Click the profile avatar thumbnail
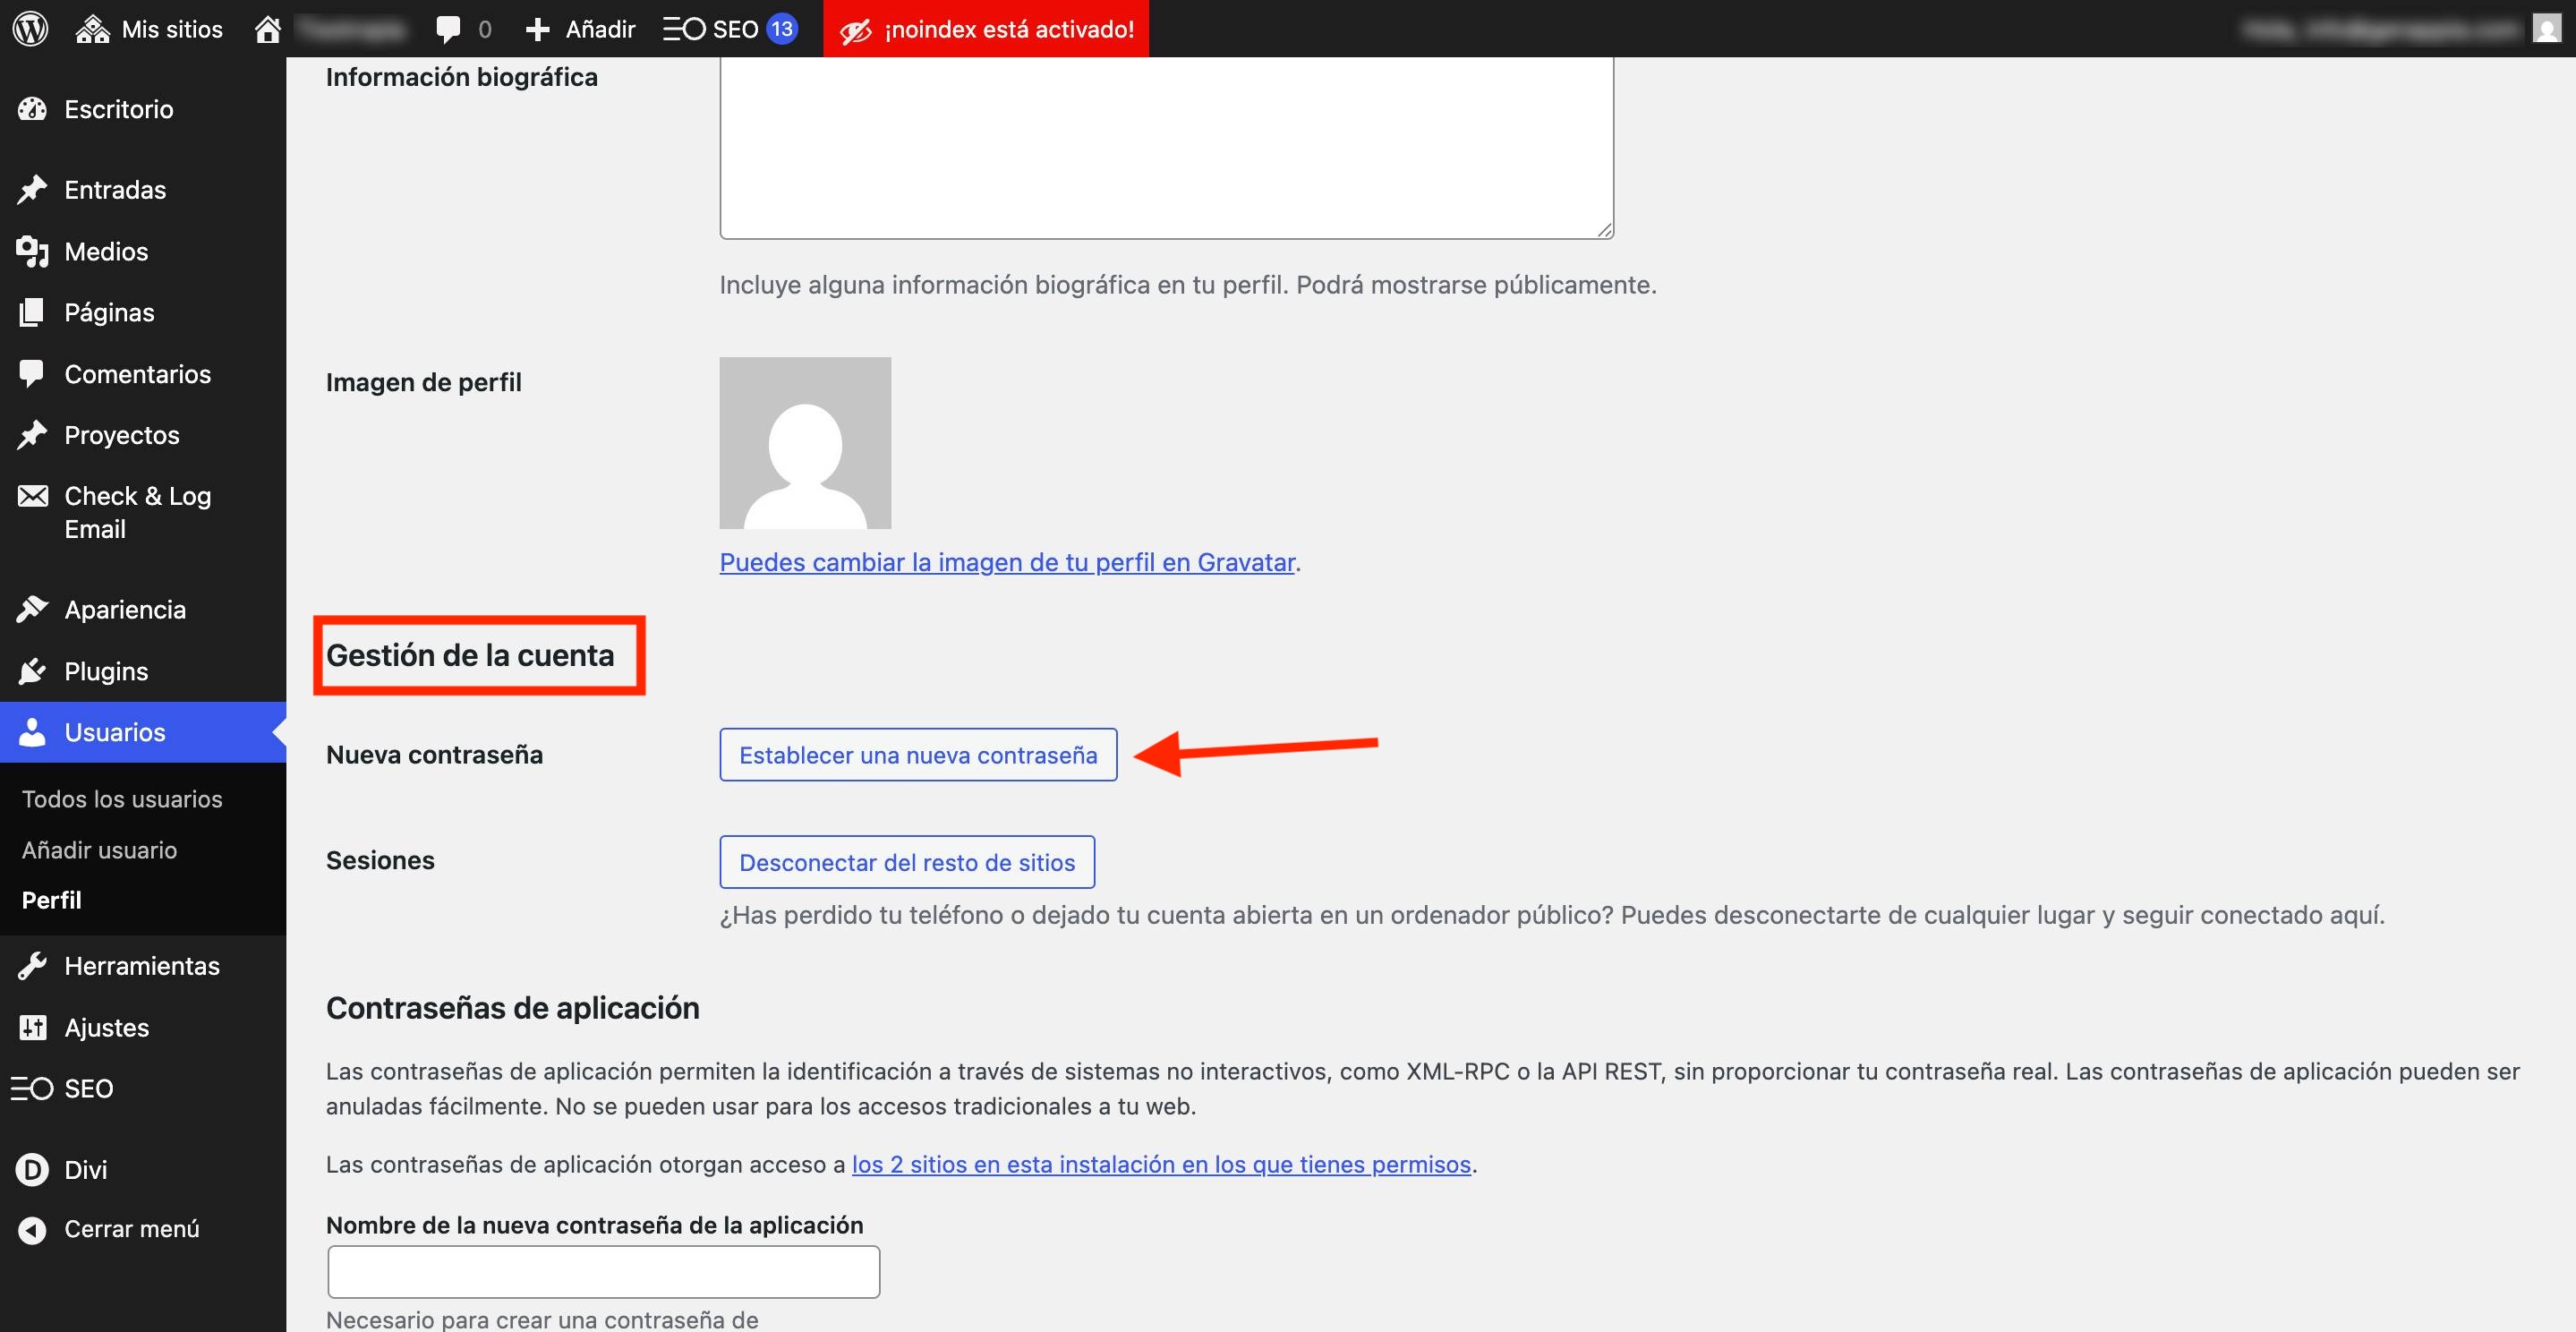Viewport: 2576px width, 1332px height. pyautogui.click(x=805, y=443)
